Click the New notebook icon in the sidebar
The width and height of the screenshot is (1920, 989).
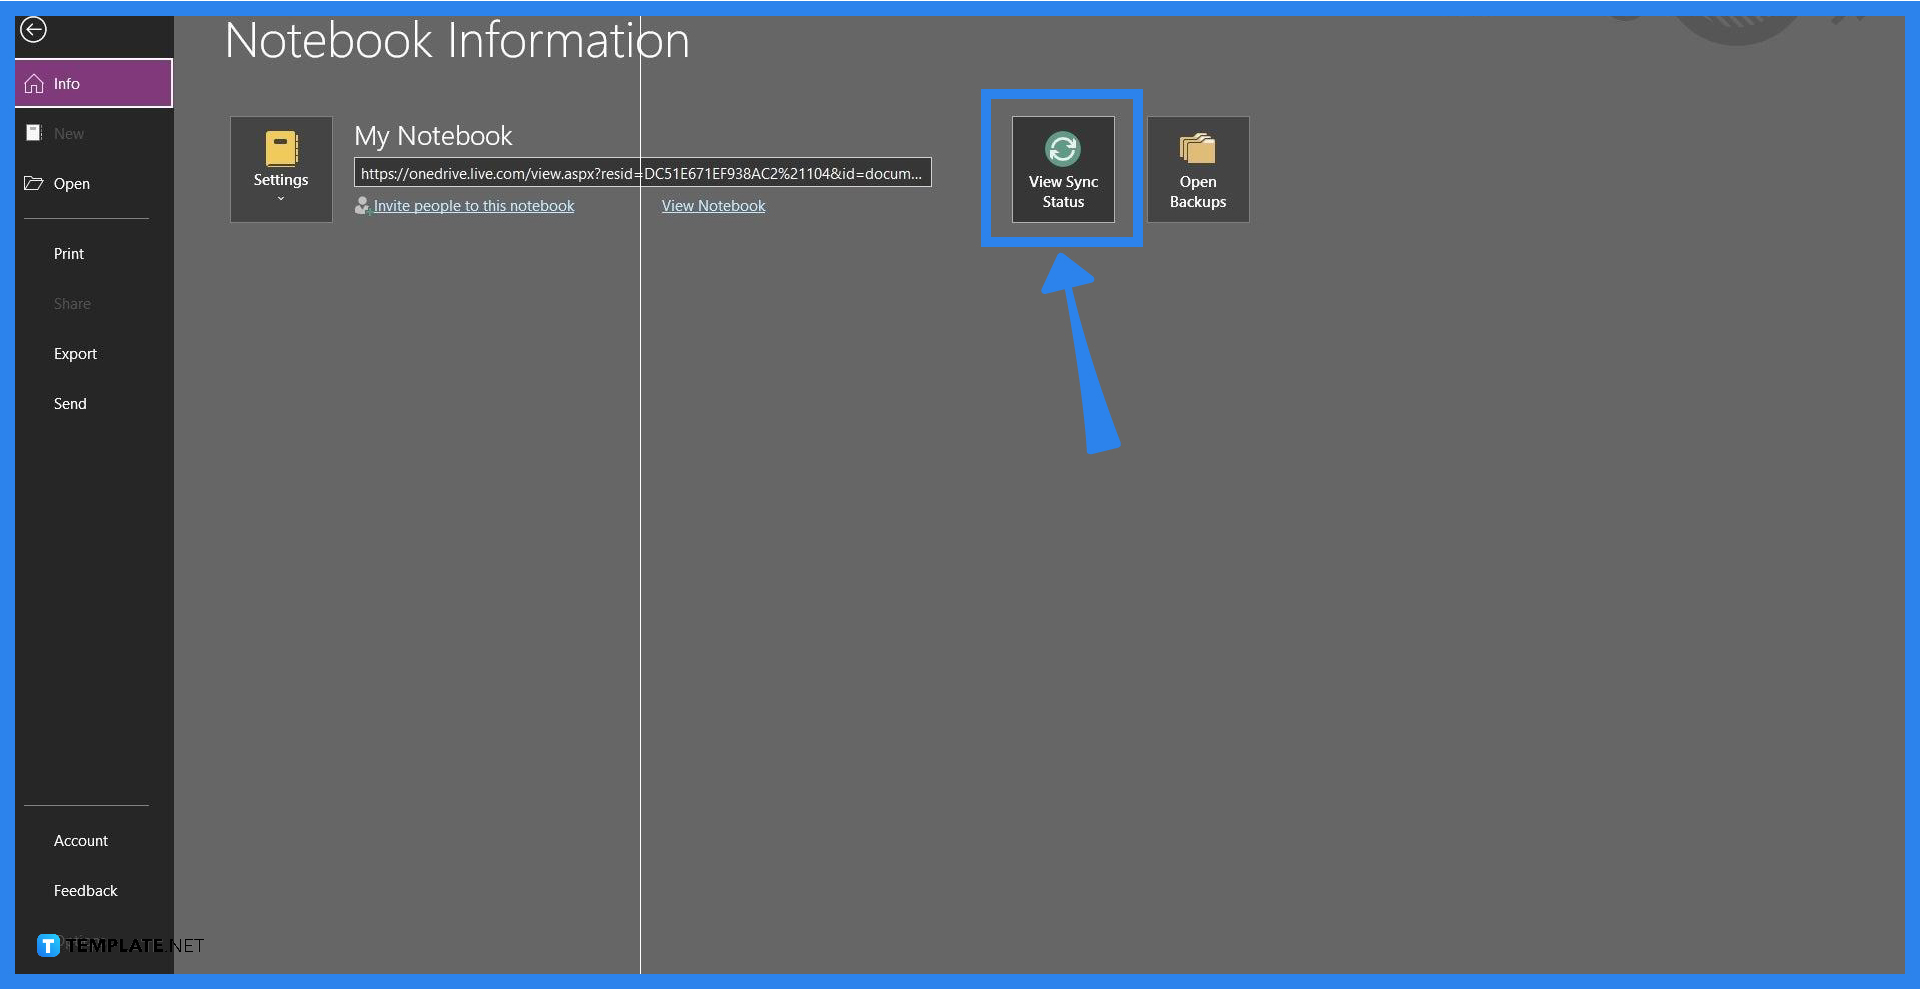click(x=33, y=132)
